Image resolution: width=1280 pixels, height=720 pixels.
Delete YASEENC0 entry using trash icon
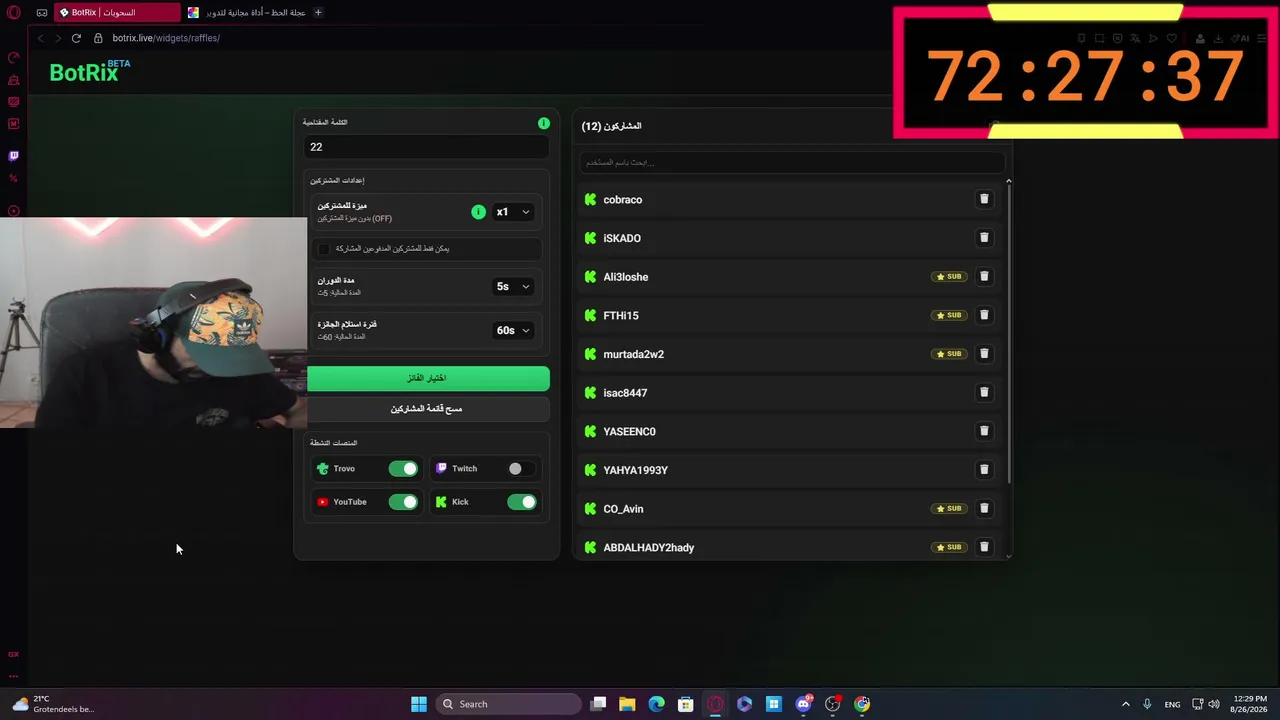[x=984, y=431]
